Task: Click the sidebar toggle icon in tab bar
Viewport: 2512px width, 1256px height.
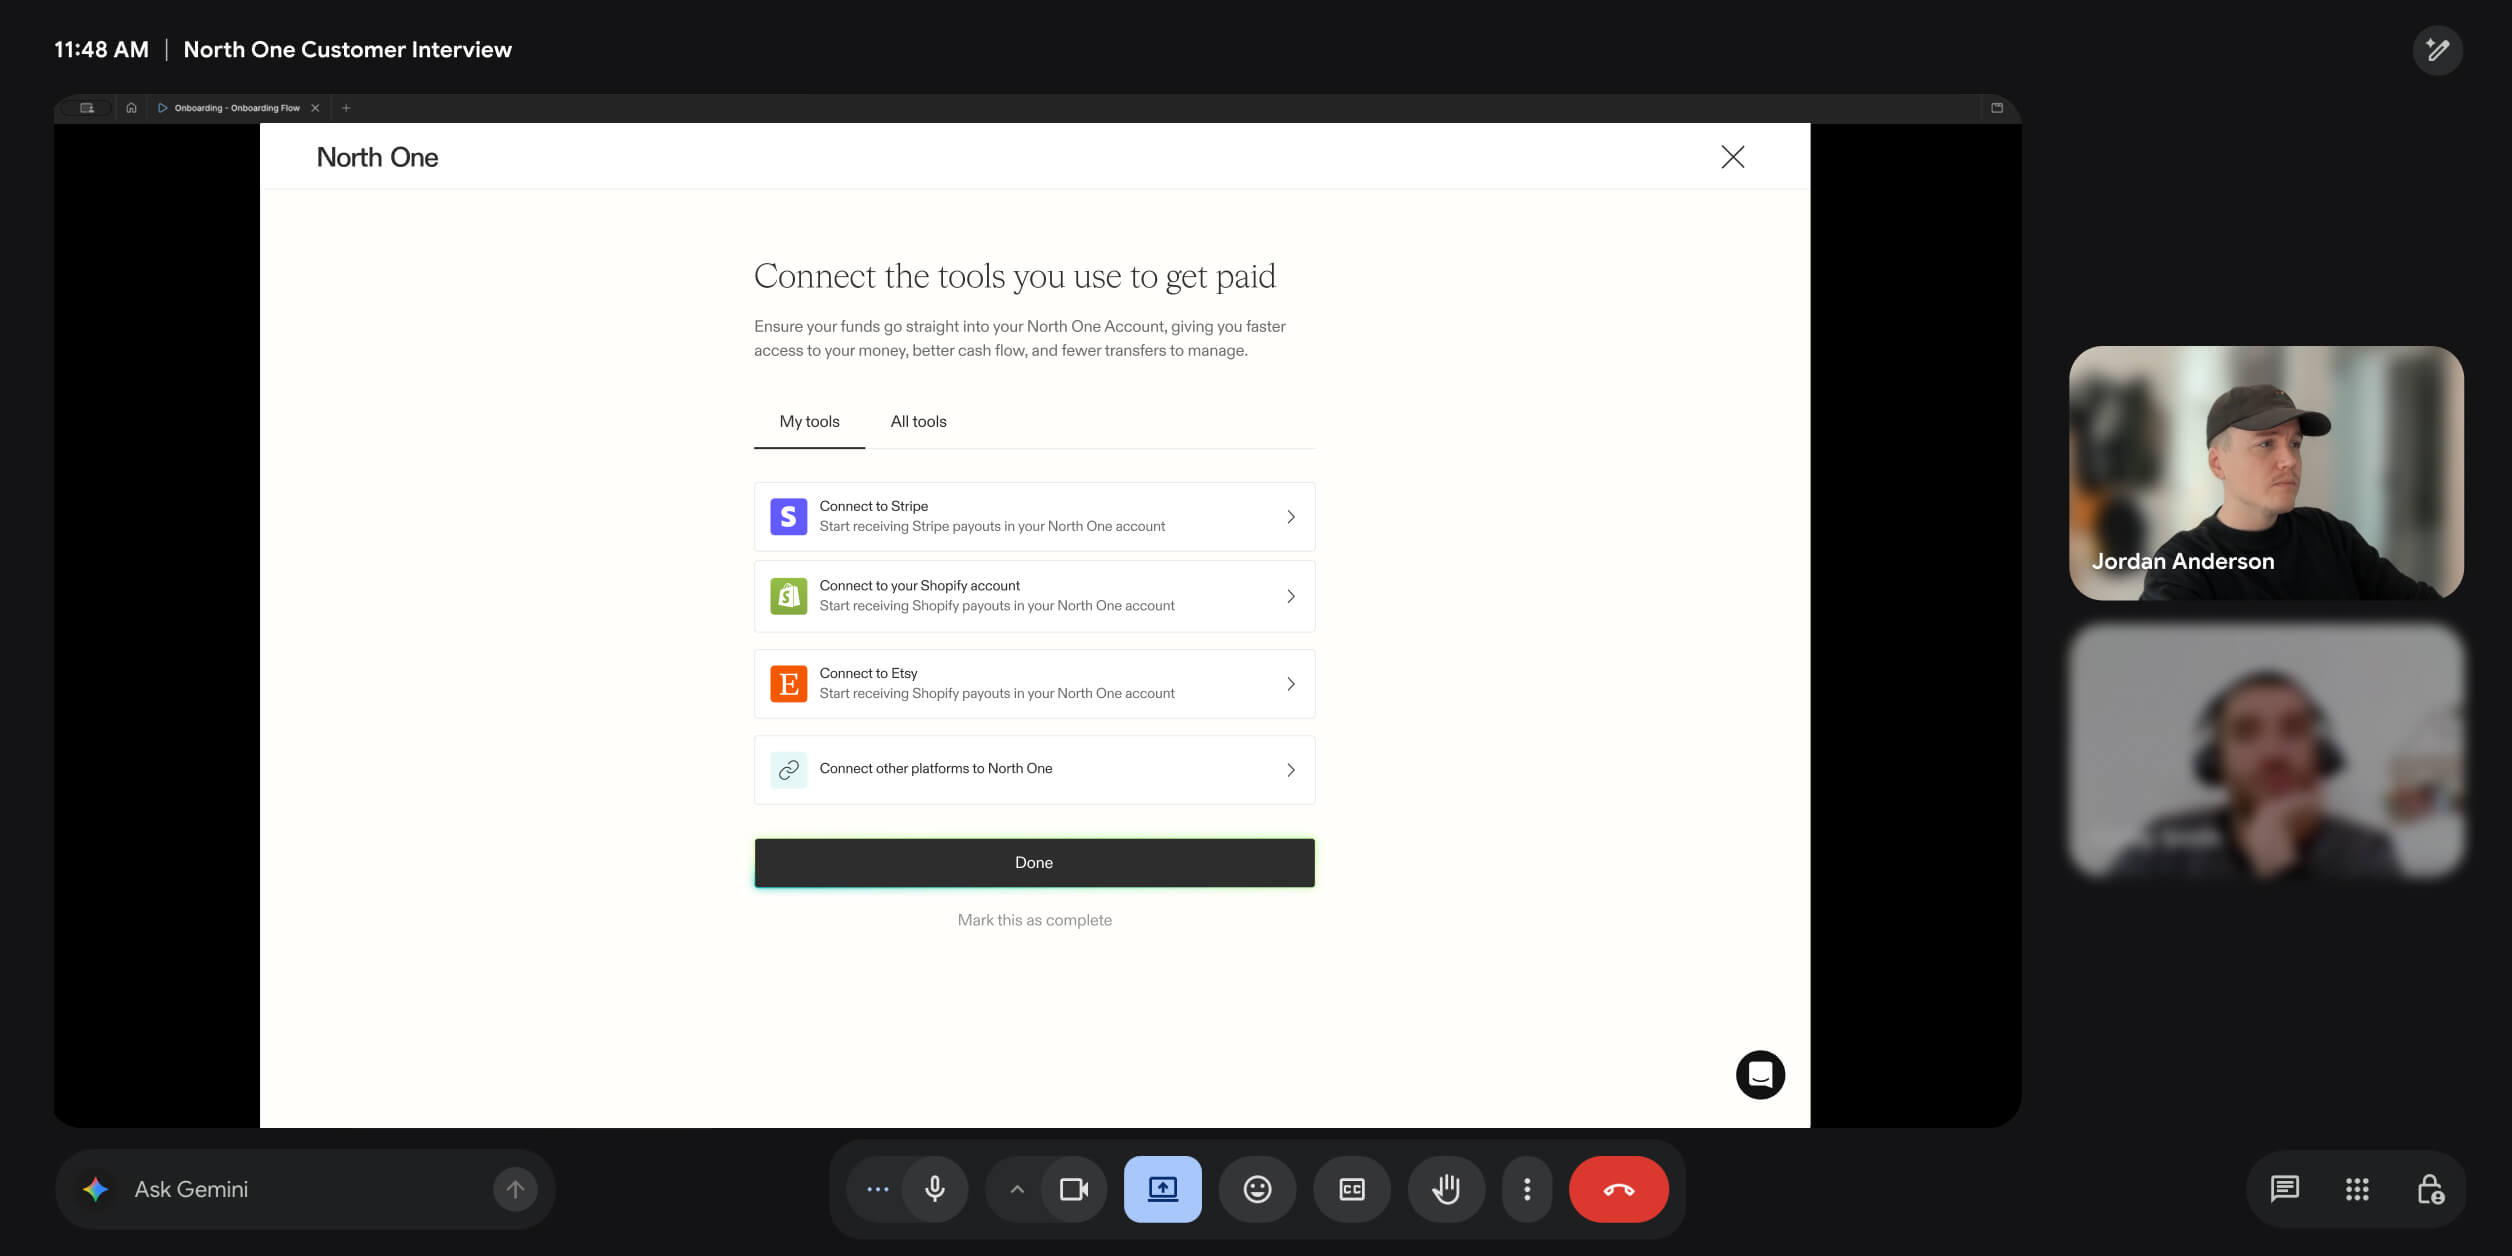Action: click(x=87, y=108)
